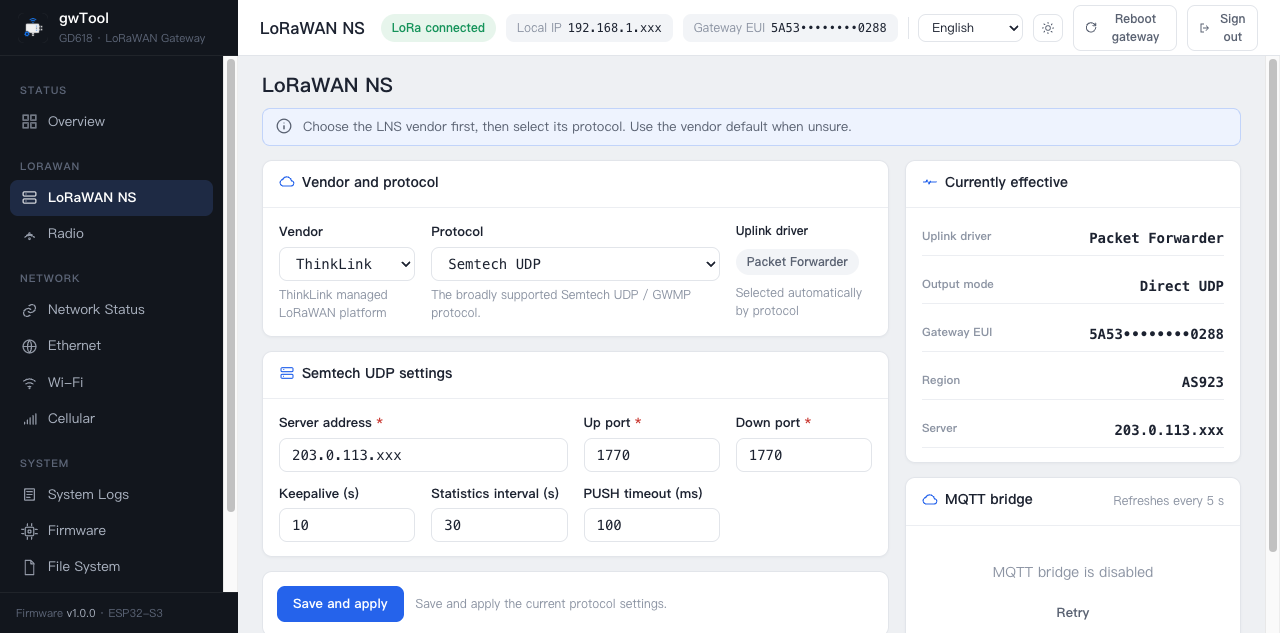Screen dimensions: 1280x633
Task: Open the Firmware page from sidebar
Action: [x=111, y=530]
